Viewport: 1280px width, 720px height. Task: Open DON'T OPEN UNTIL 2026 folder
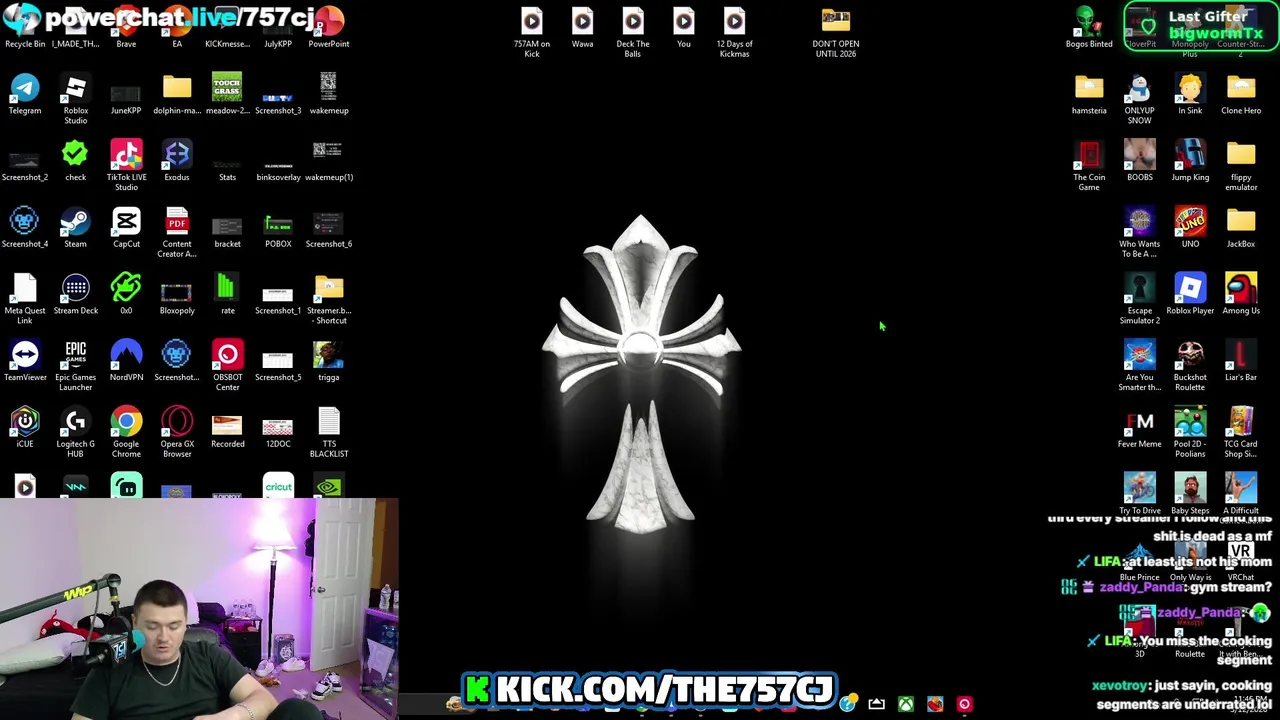tap(835, 32)
